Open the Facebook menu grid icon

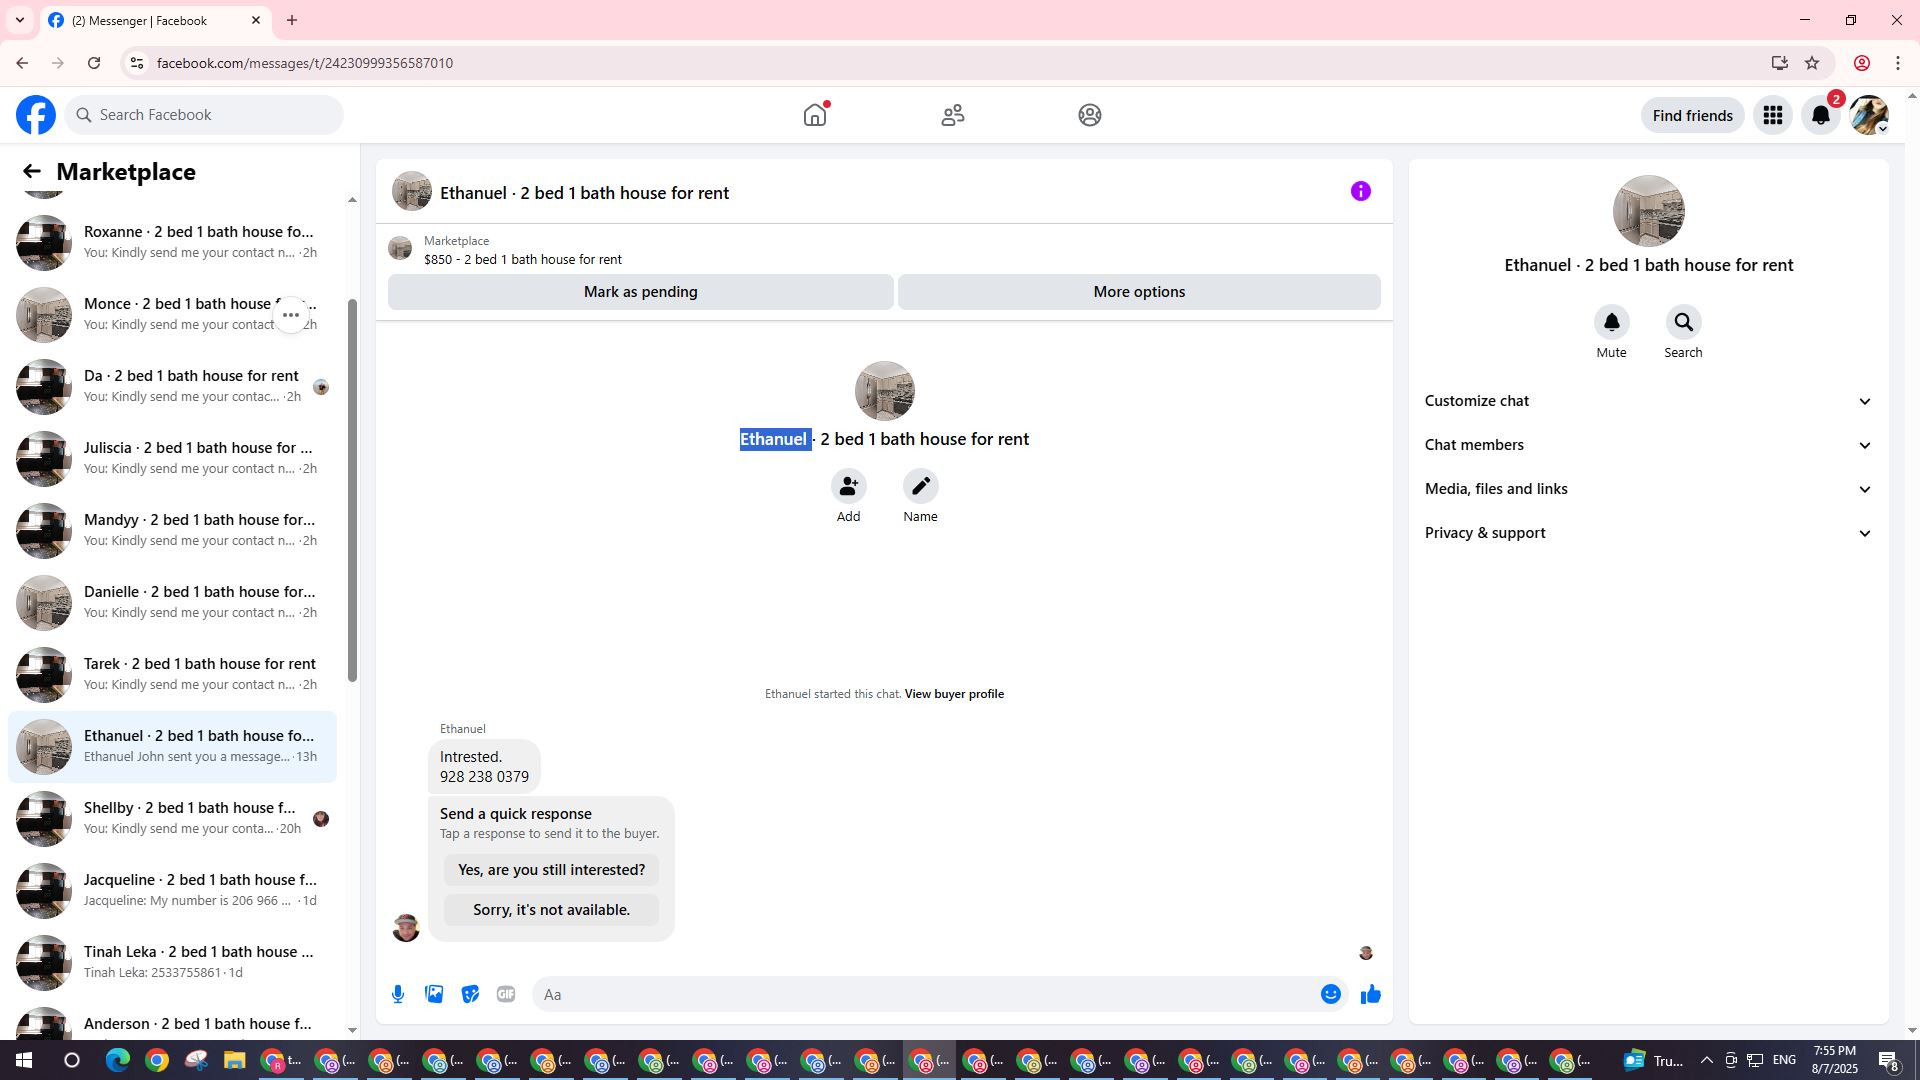point(1773,115)
